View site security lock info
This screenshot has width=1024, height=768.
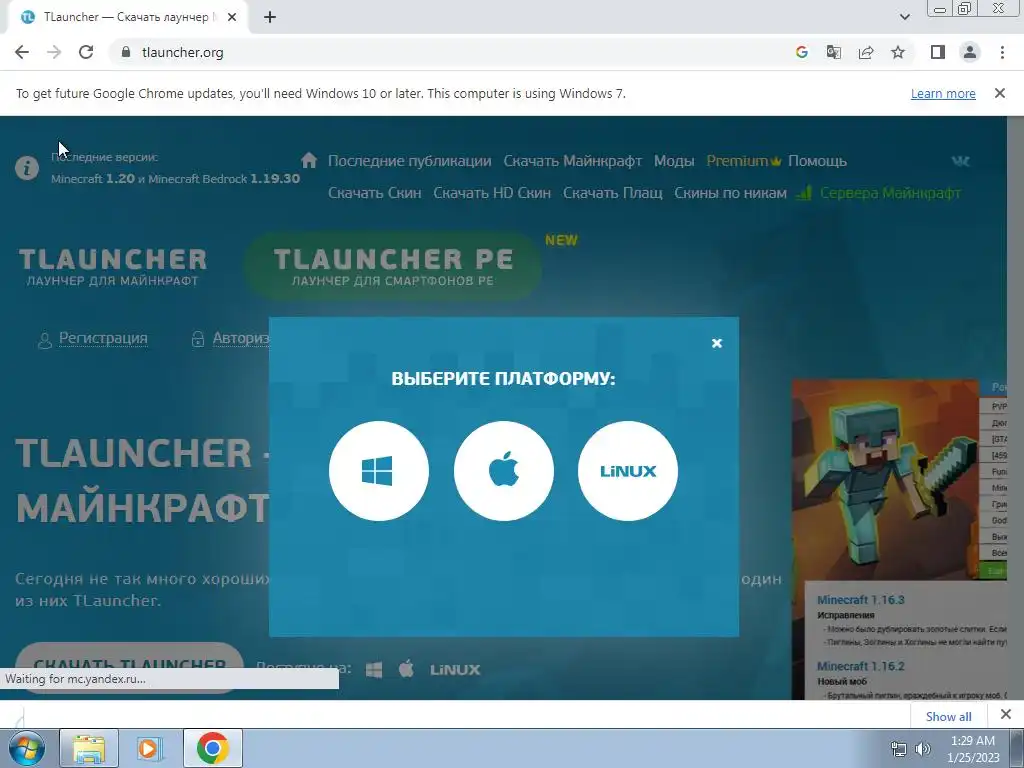pyautogui.click(x=126, y=52)
